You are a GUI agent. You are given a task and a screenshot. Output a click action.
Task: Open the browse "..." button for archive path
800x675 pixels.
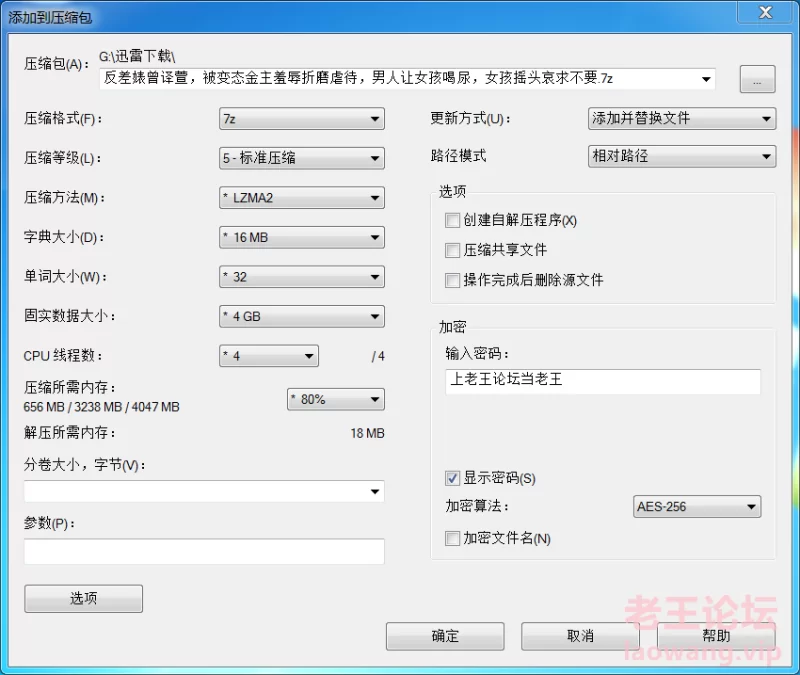pyautogui.click(x=757, y=79)
